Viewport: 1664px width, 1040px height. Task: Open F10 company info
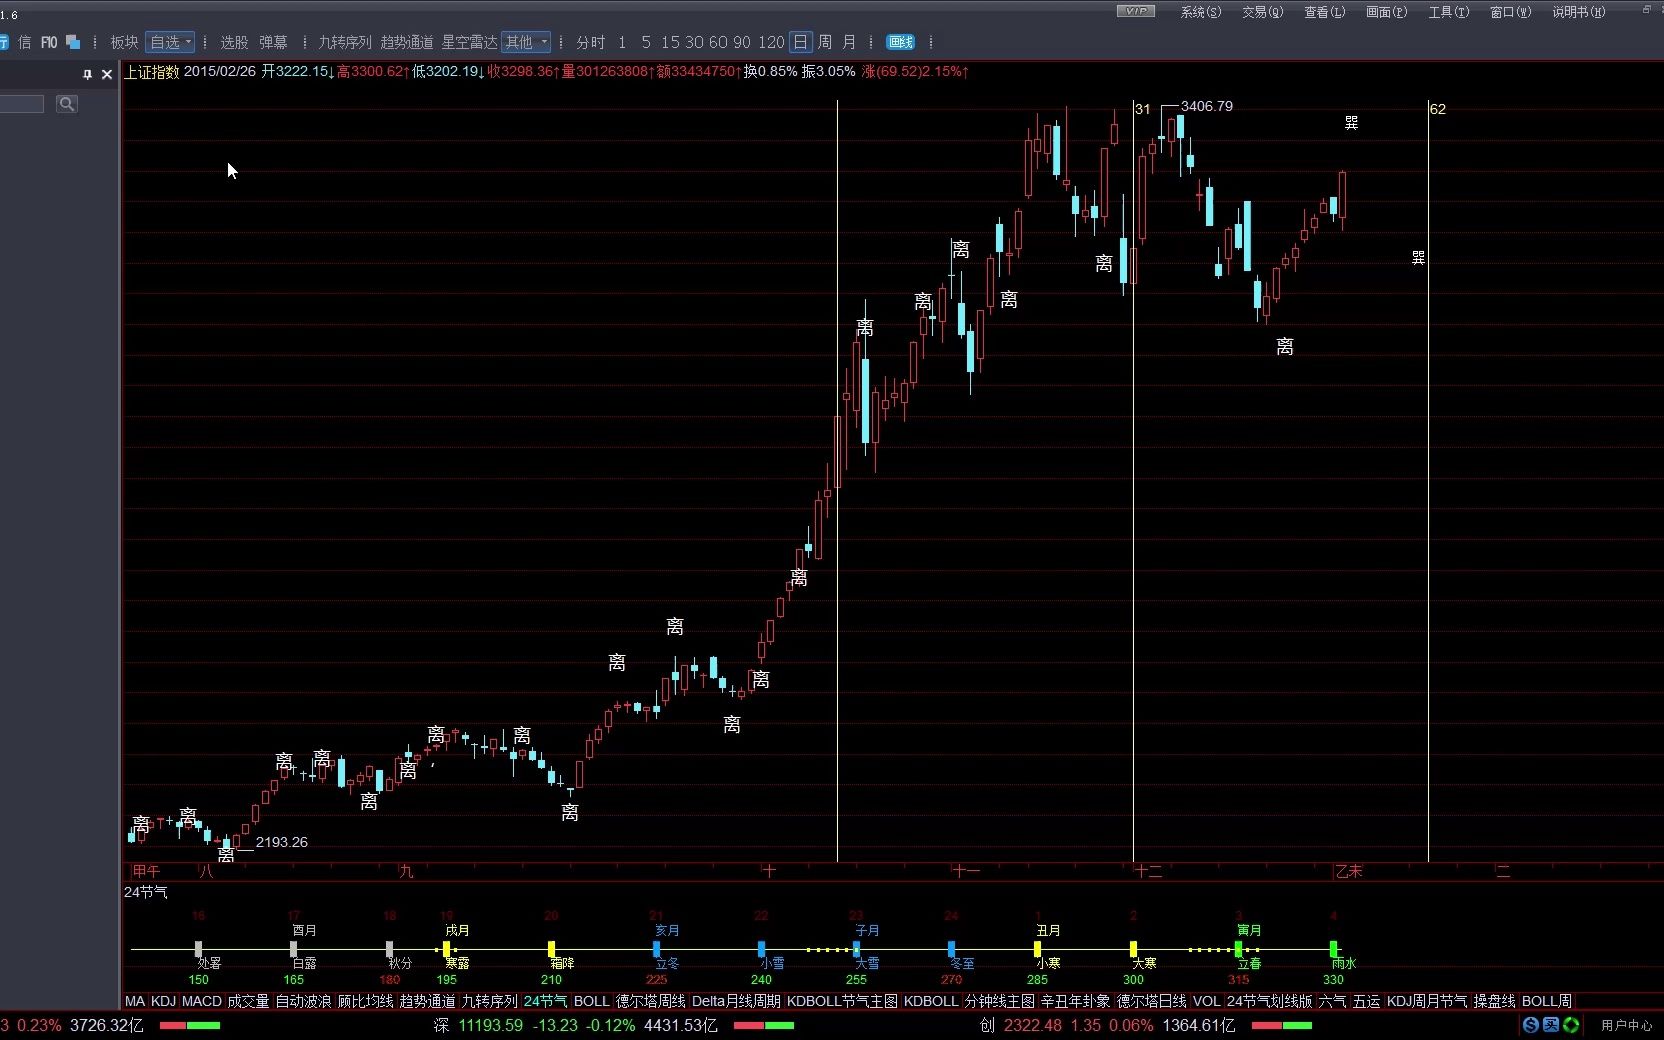pos(49,42)
